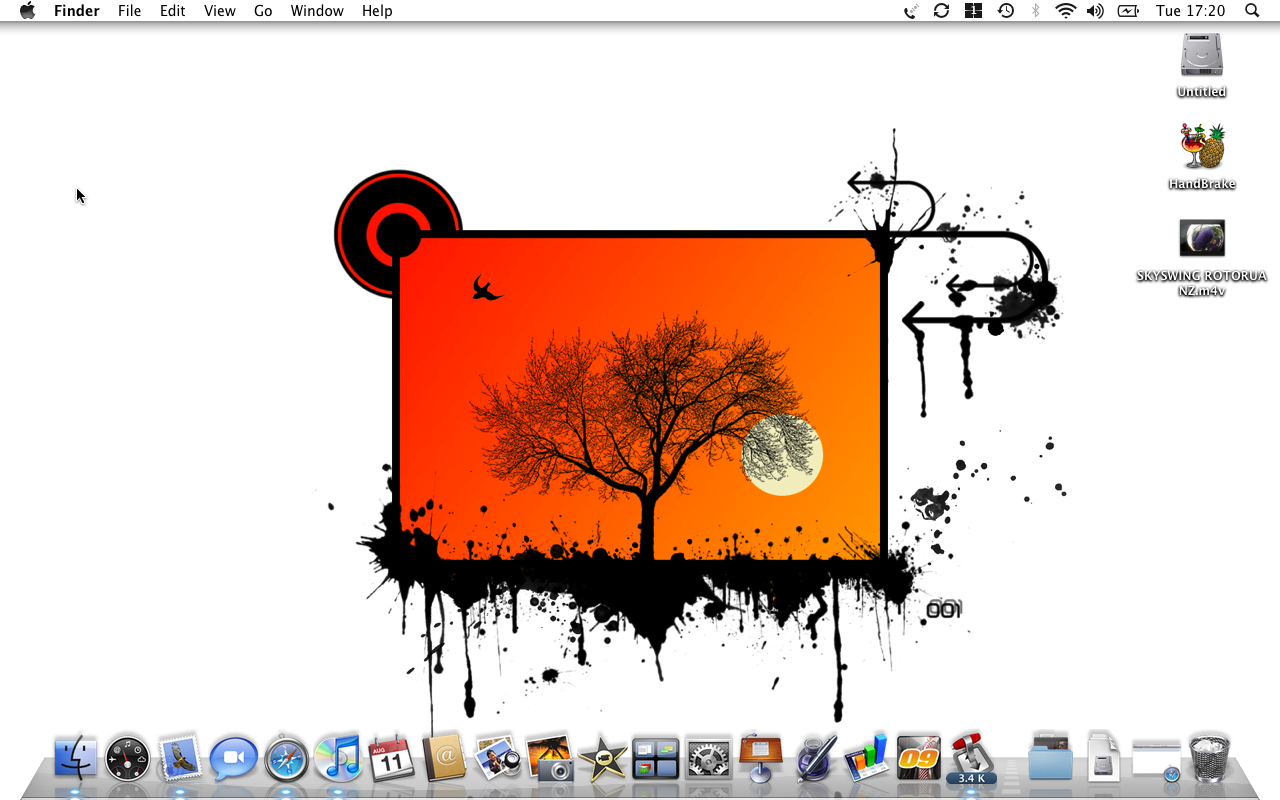Open the Go menu
The width and height of the screenshot is (1280, 800).
click(x=263, y=11)
